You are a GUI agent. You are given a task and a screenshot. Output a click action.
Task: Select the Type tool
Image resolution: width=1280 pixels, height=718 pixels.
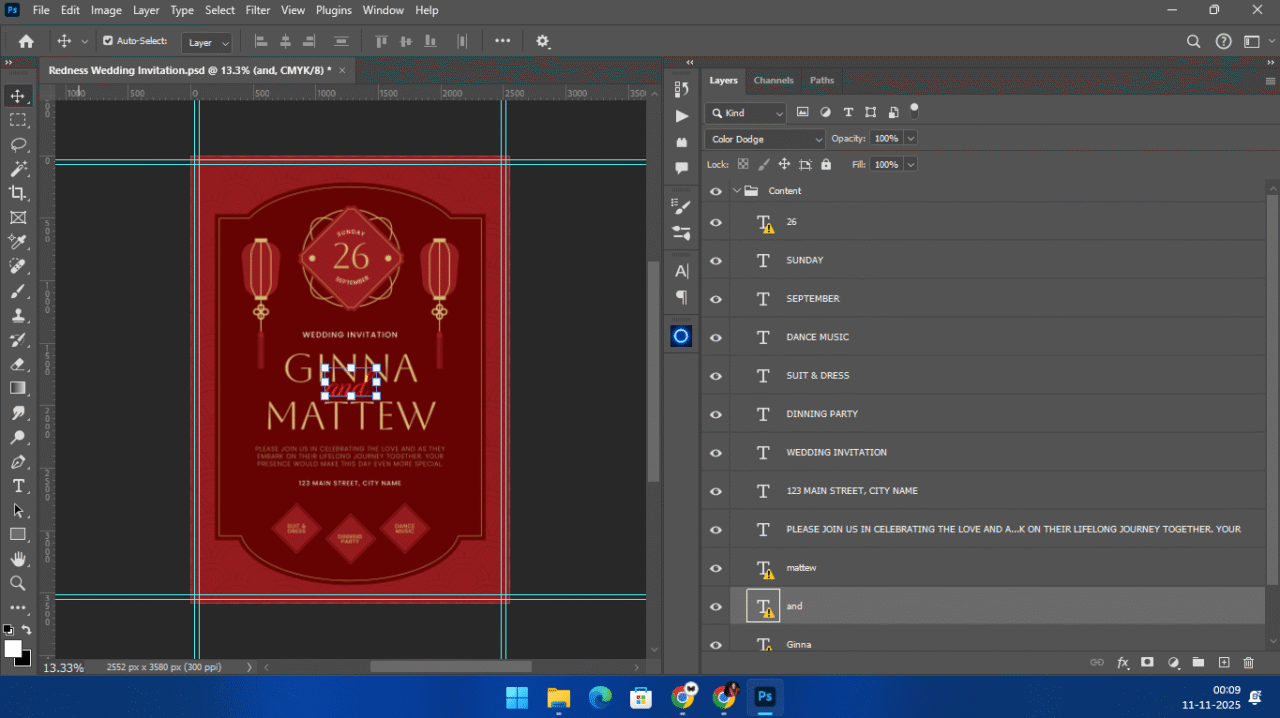18,486
